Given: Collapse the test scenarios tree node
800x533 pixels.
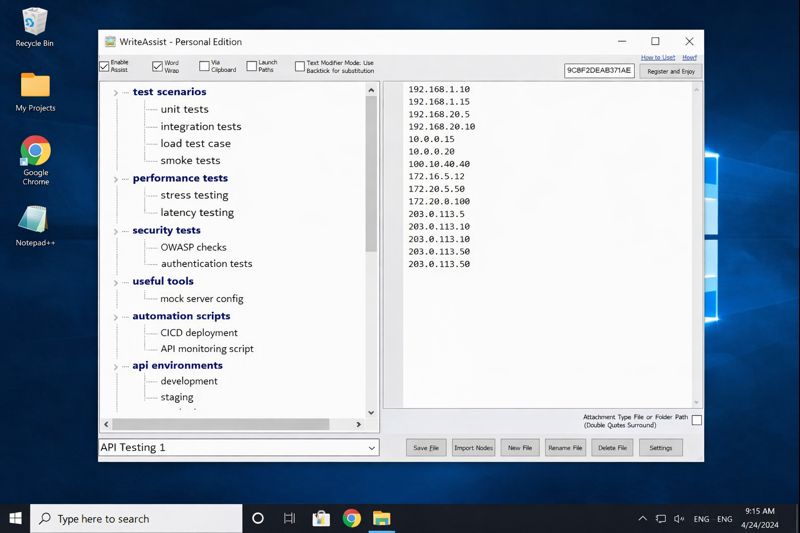Looking at the screenshot, I should point(116,93).
